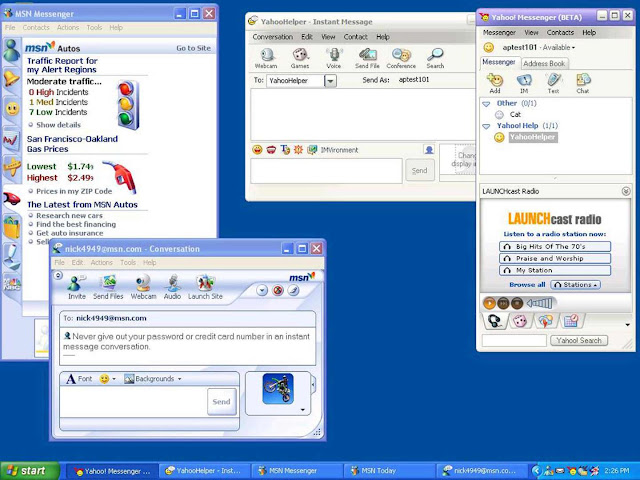Open the Stations dropdown in LAUNCHcast
The height and width of the screenshot is (480, 640).
576,284
